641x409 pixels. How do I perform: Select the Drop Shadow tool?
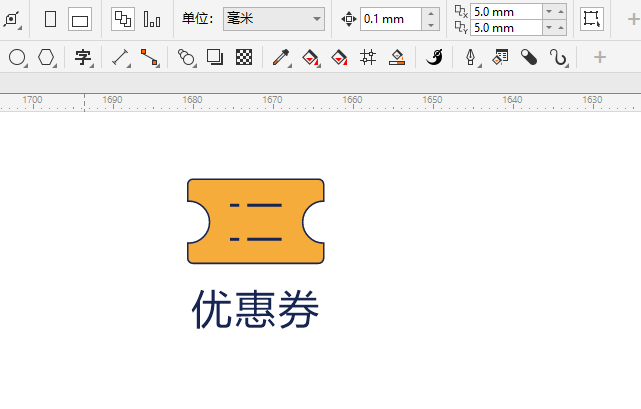(x=215, y=57)
